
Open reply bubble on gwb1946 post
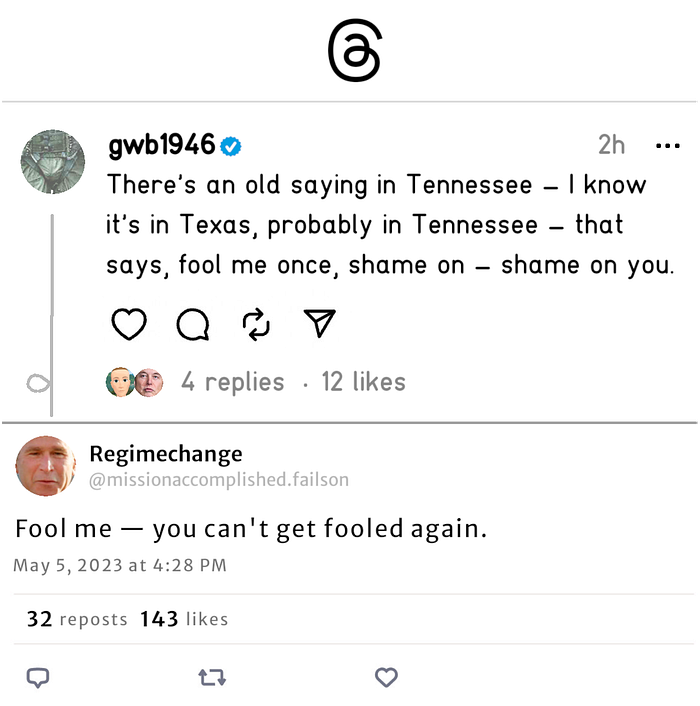point(193,324)
